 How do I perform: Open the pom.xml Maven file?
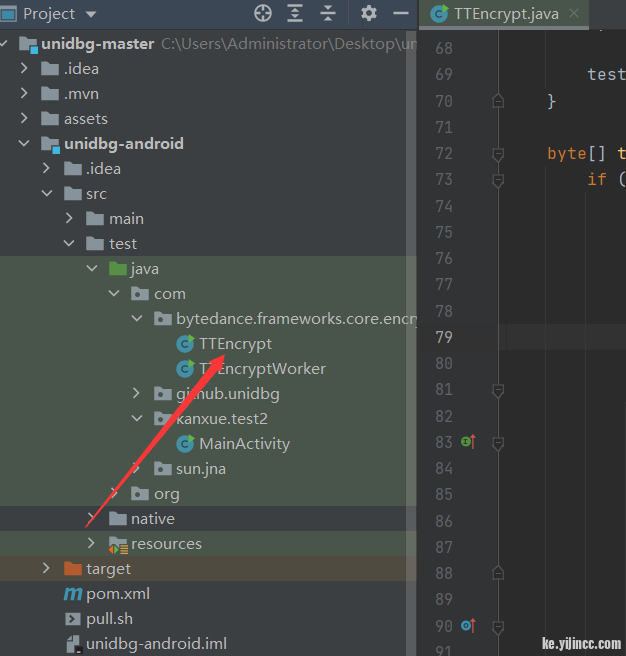pyautogui.click(x=118, y=594)
